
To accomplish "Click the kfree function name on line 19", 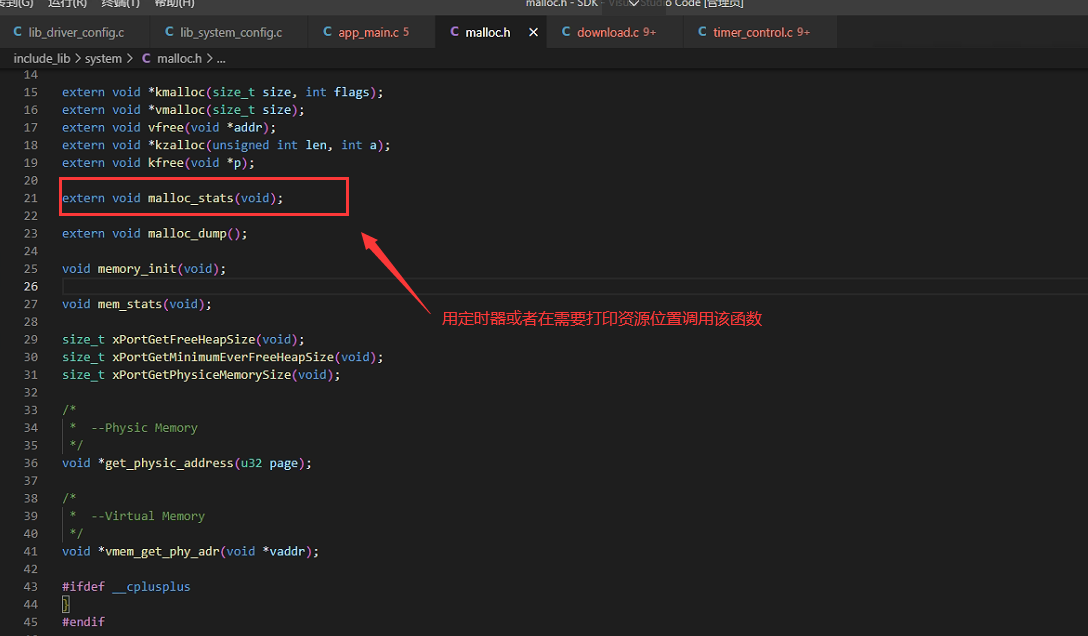I will click(165, 163).
